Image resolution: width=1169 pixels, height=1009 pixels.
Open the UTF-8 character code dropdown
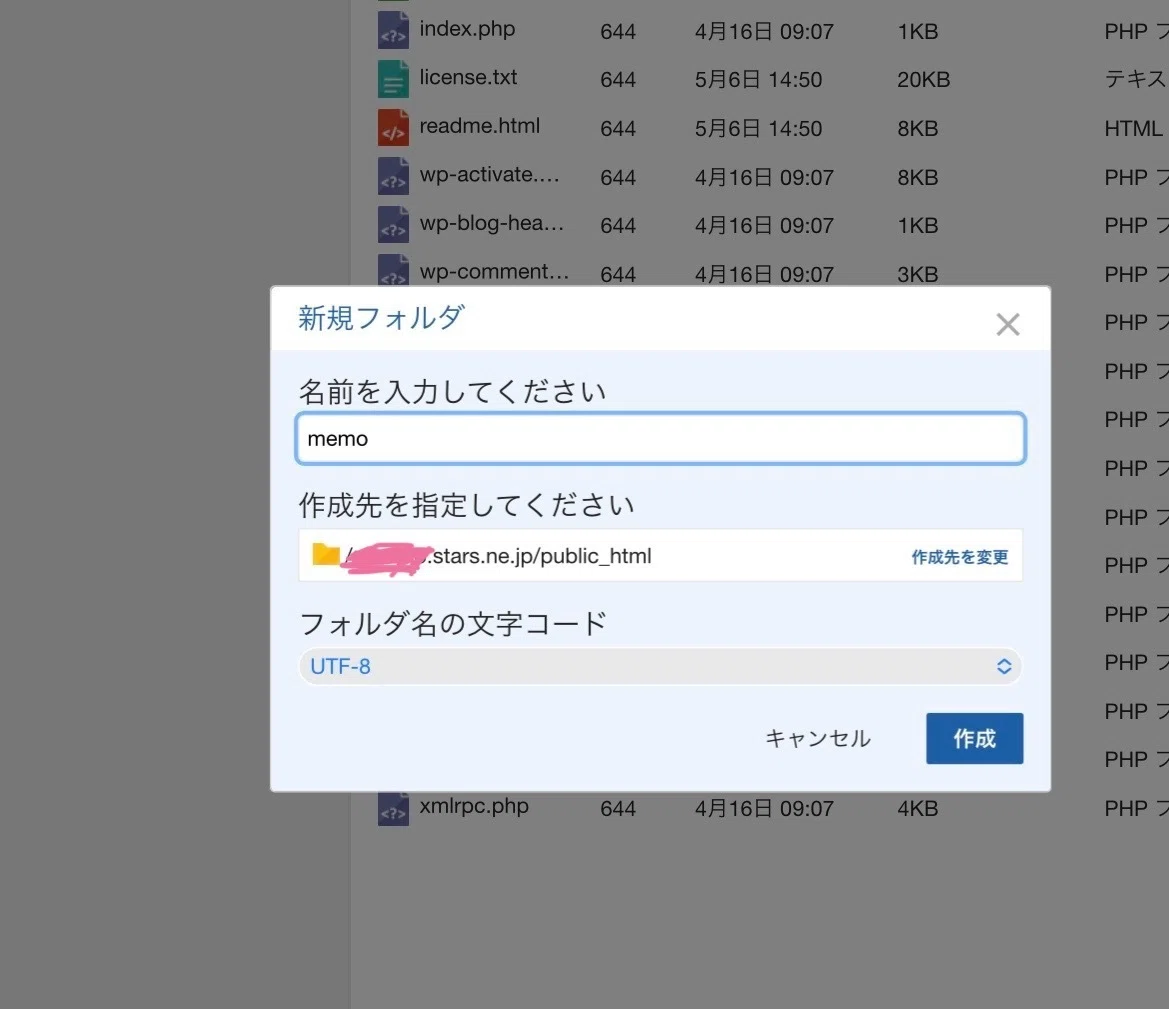tap(661, 666)
